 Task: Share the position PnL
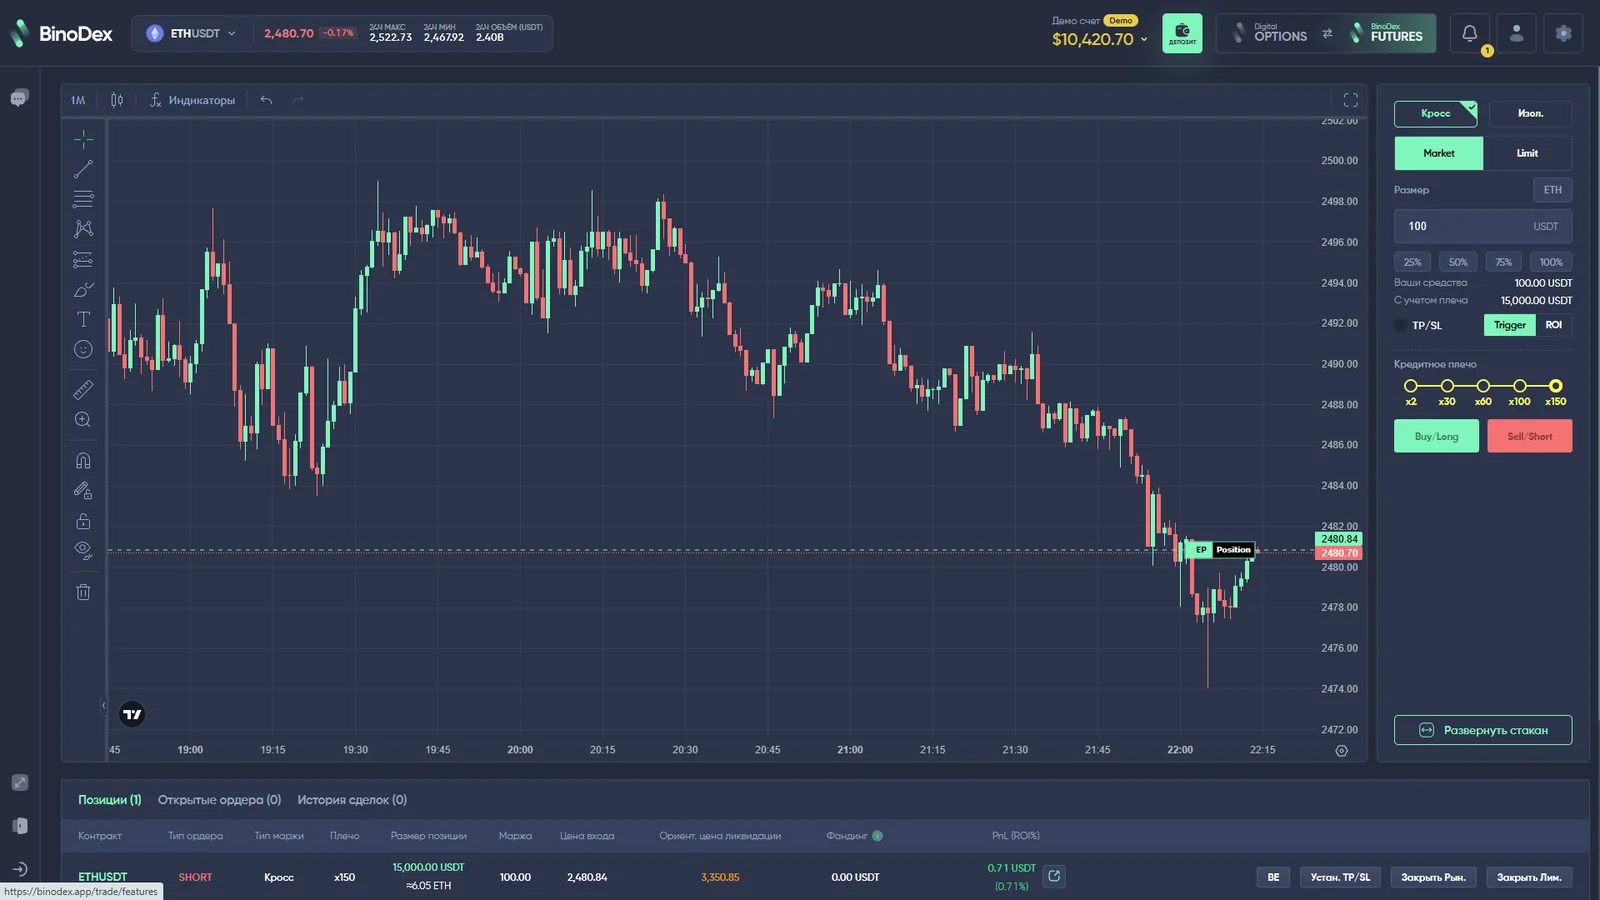pos(1054,876)
